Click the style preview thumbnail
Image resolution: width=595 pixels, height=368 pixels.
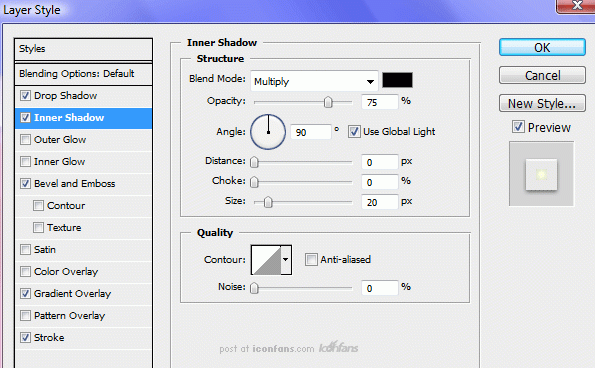coord(541,174)
